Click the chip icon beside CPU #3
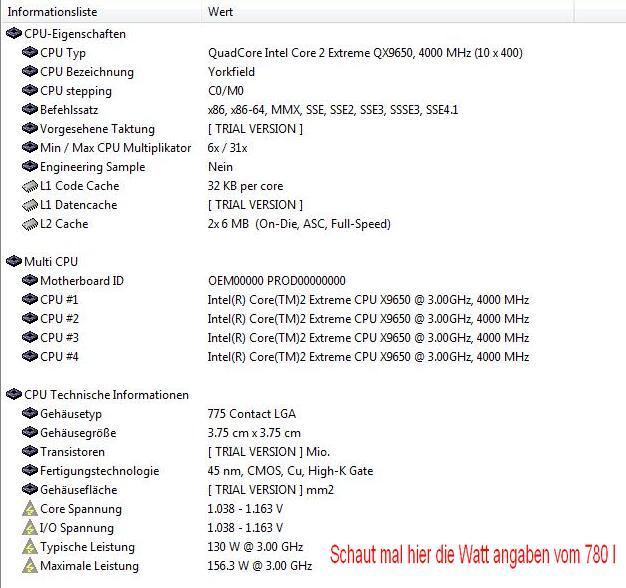This screenshot has height=588, width=626. 30,337
